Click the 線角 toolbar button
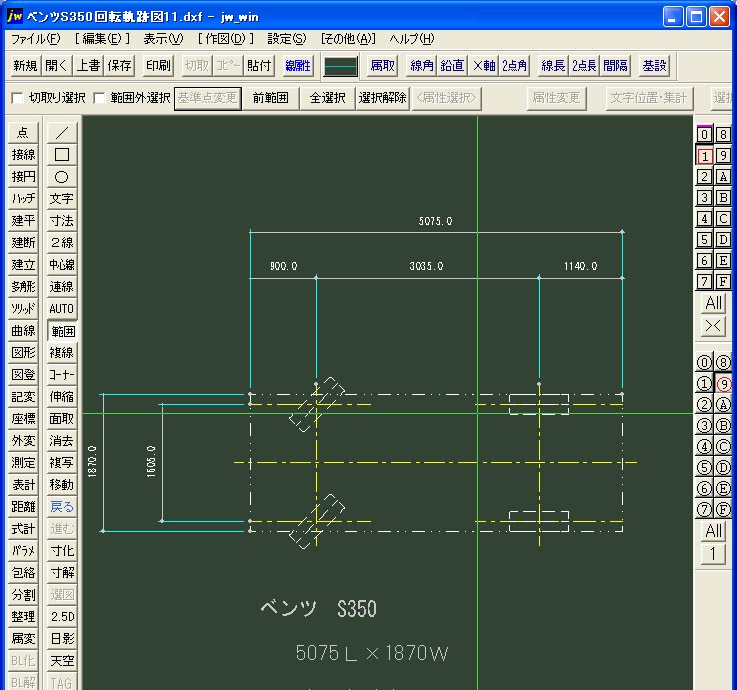The height and width of the screenshot is (690, 737). pyautogui.click(x=422, y=66)
